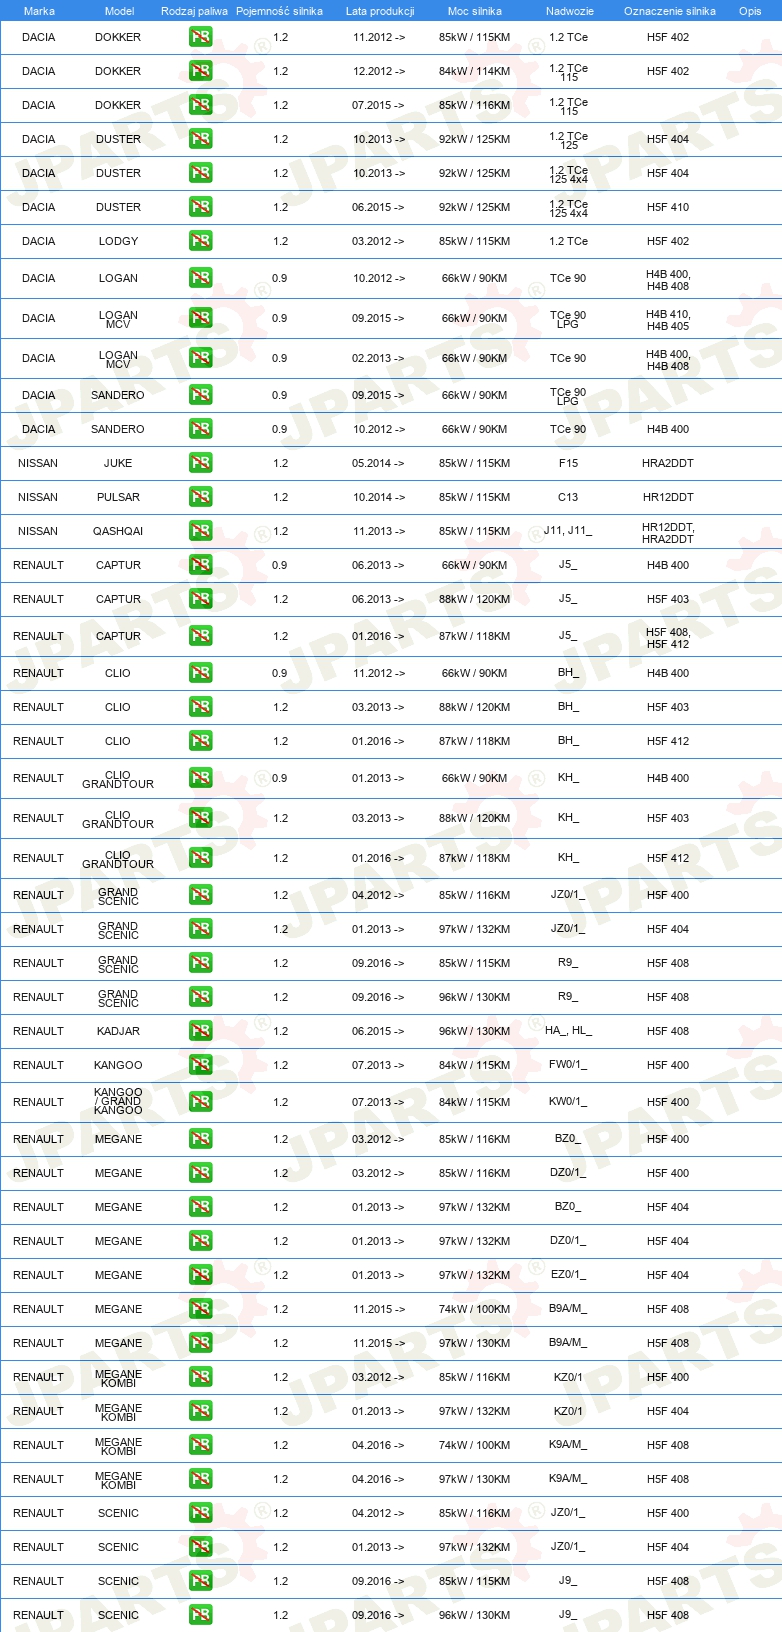
Task: Click the fuel icon in the Dacia LOGAN 10.2012 row
Action: (x=201, y=278)
